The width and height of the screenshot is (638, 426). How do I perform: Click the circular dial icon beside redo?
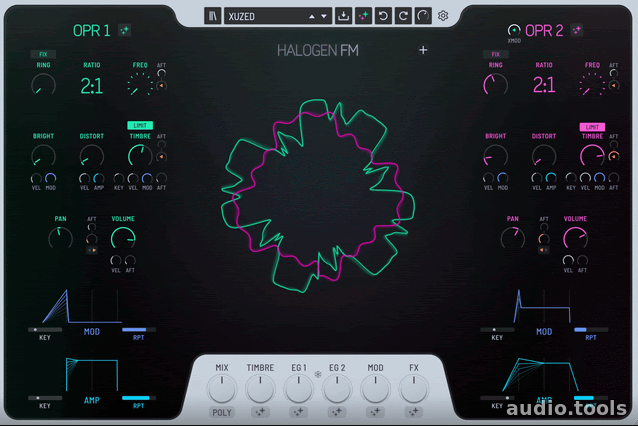click(423, 16)
